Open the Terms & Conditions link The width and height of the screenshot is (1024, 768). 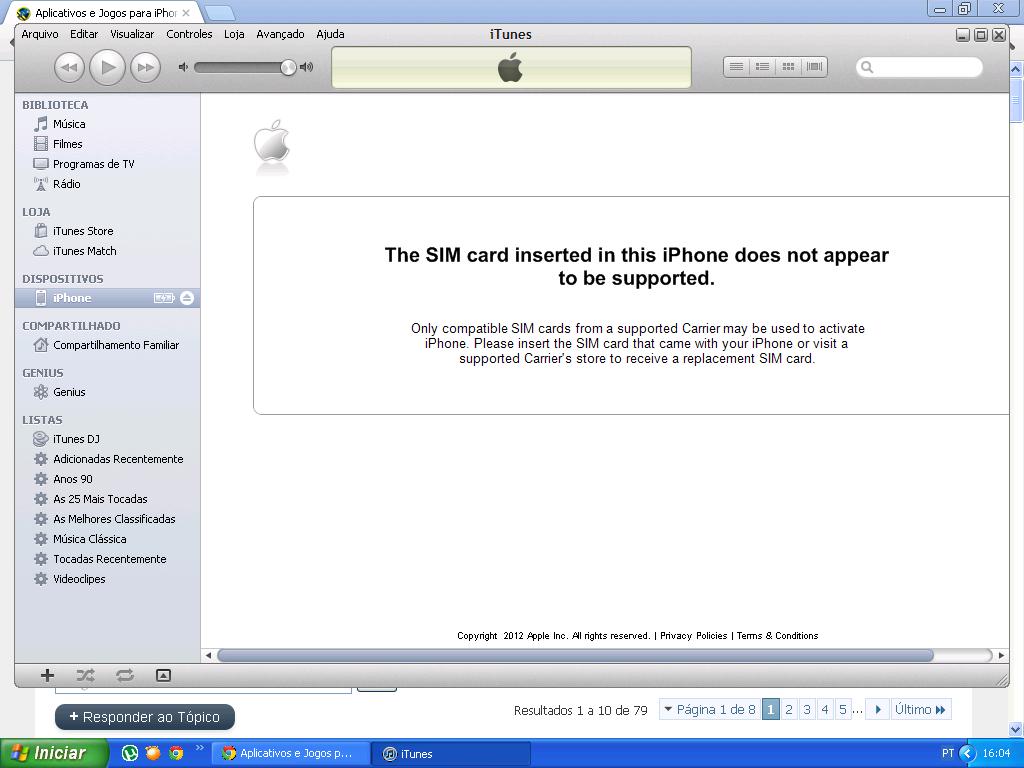coord(777,635)
